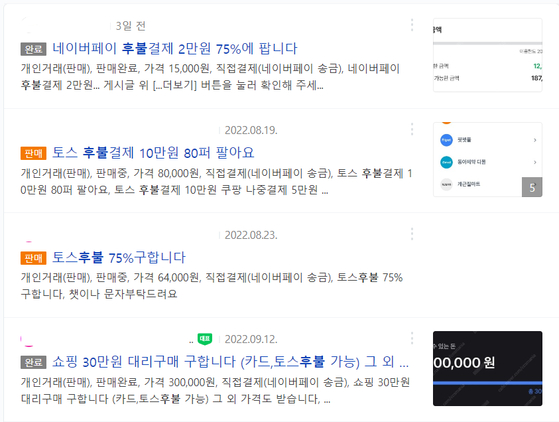Click the description snippet showing 가격 80,000원

pyautogui.click(x=216, y=181)
